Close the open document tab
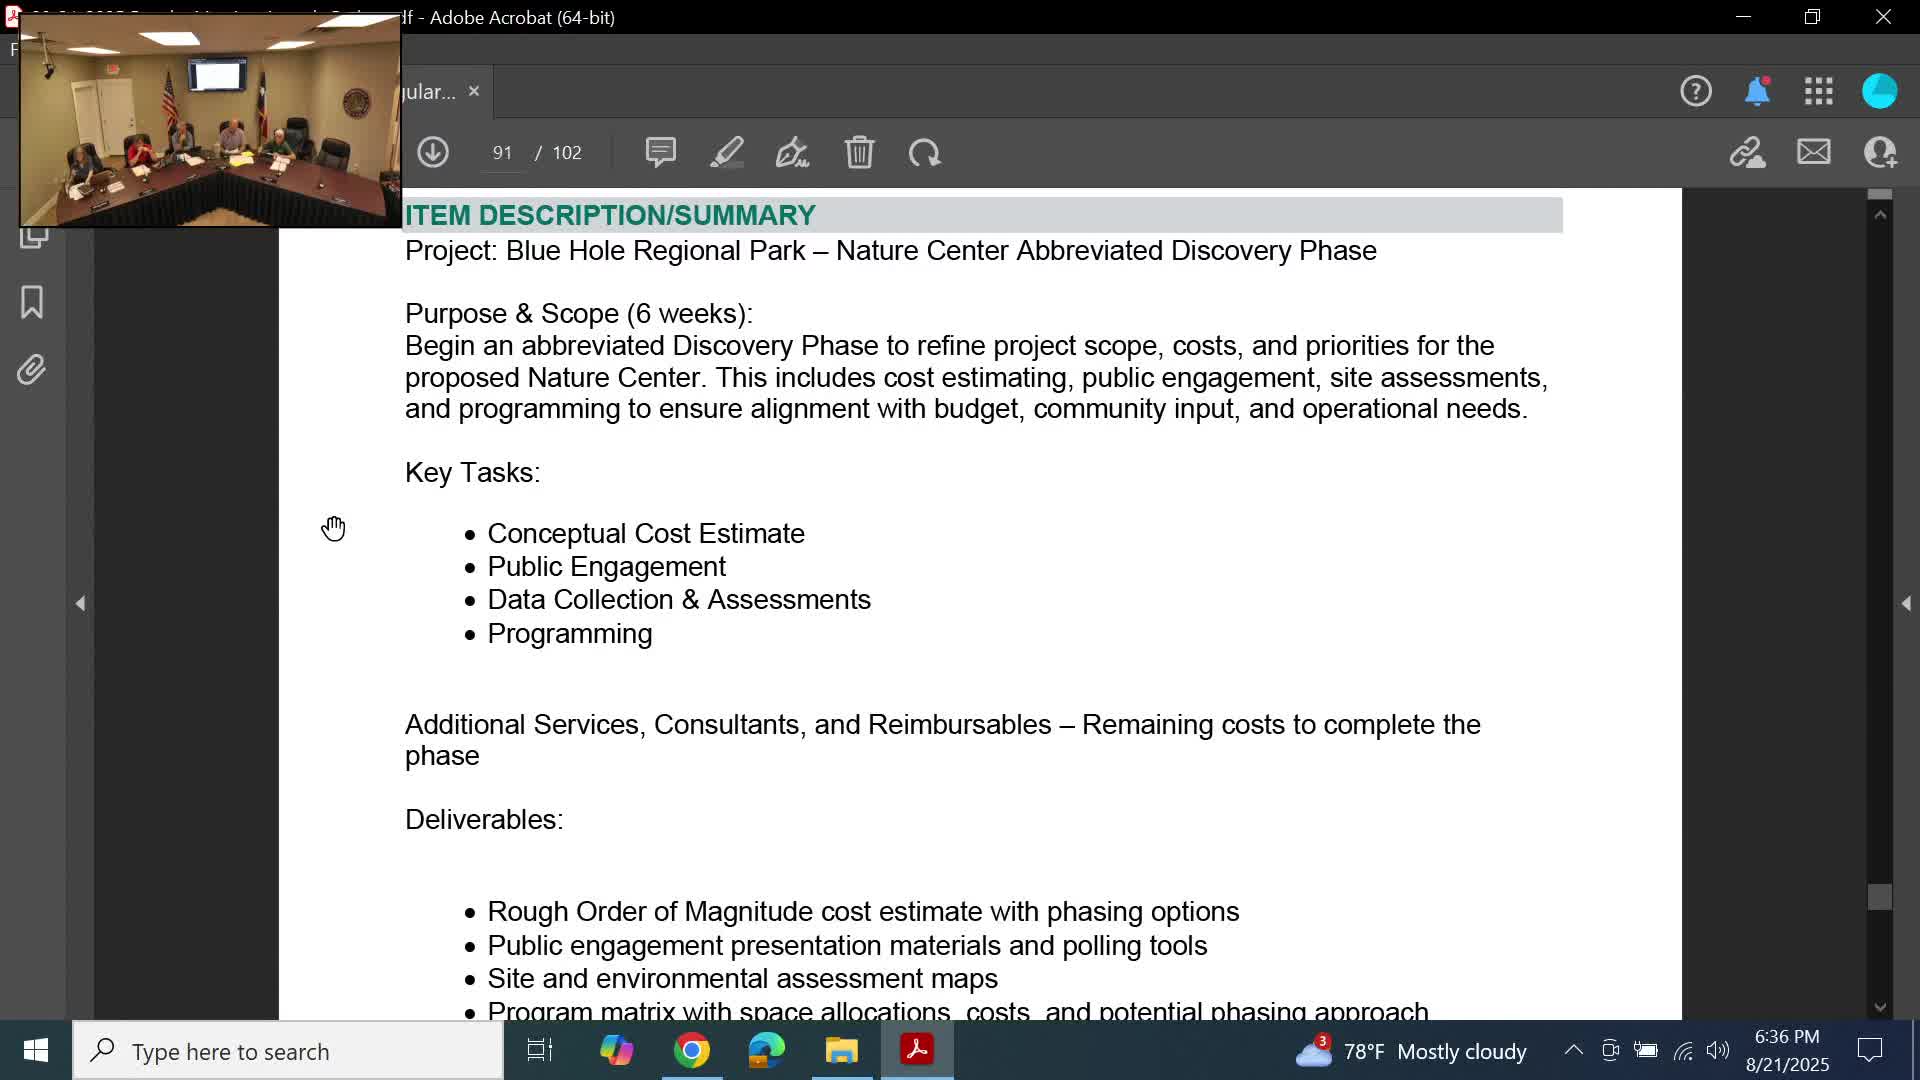Image resolution: width=1920 pixels, height=1080 pixels. coord(474,91)
